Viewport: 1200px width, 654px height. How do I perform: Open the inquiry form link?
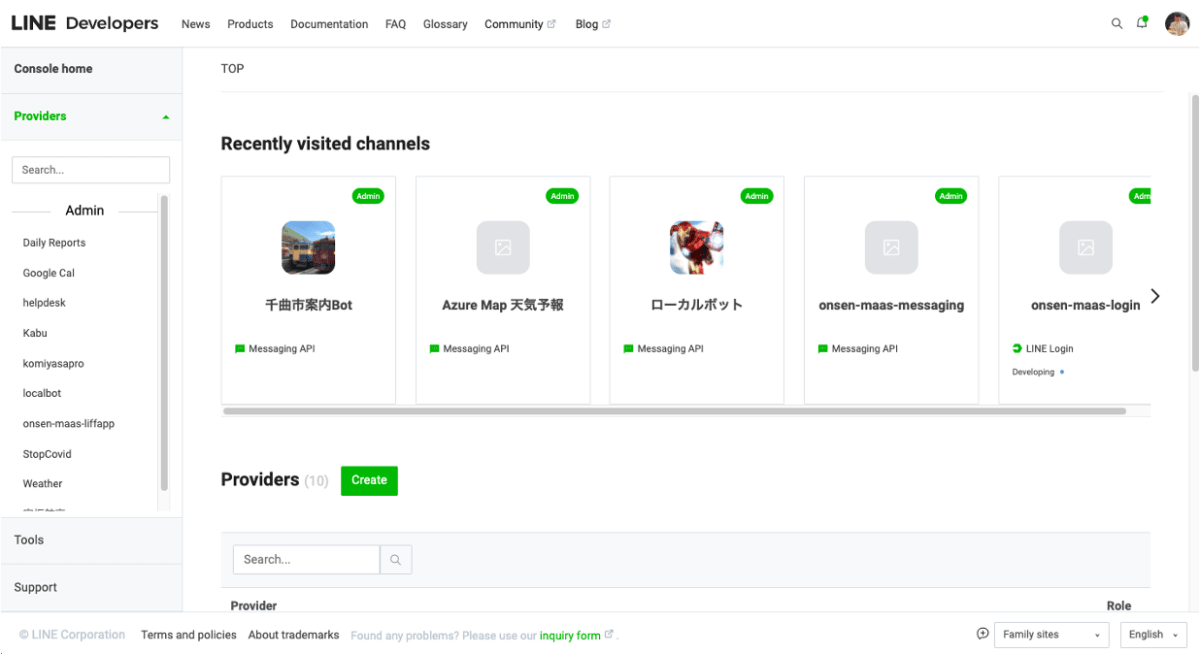coord(570,635)
